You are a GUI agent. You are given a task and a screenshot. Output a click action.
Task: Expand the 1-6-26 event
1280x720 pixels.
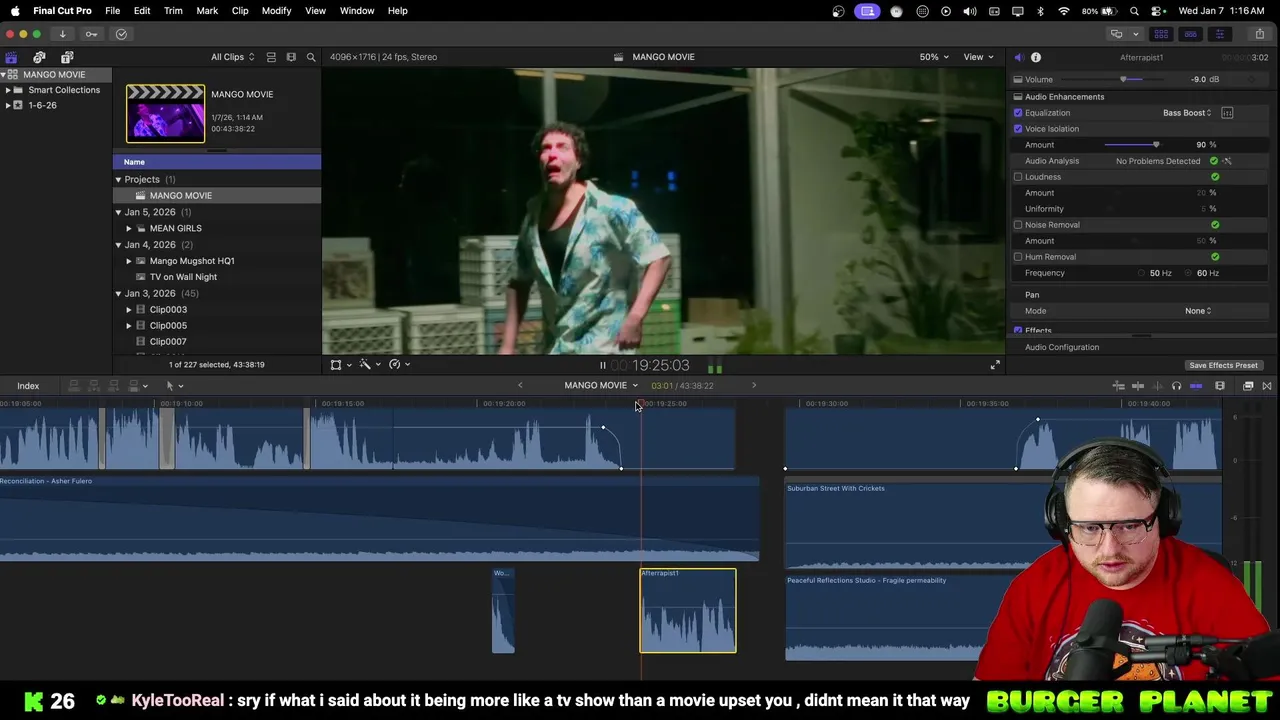(8, 105)
